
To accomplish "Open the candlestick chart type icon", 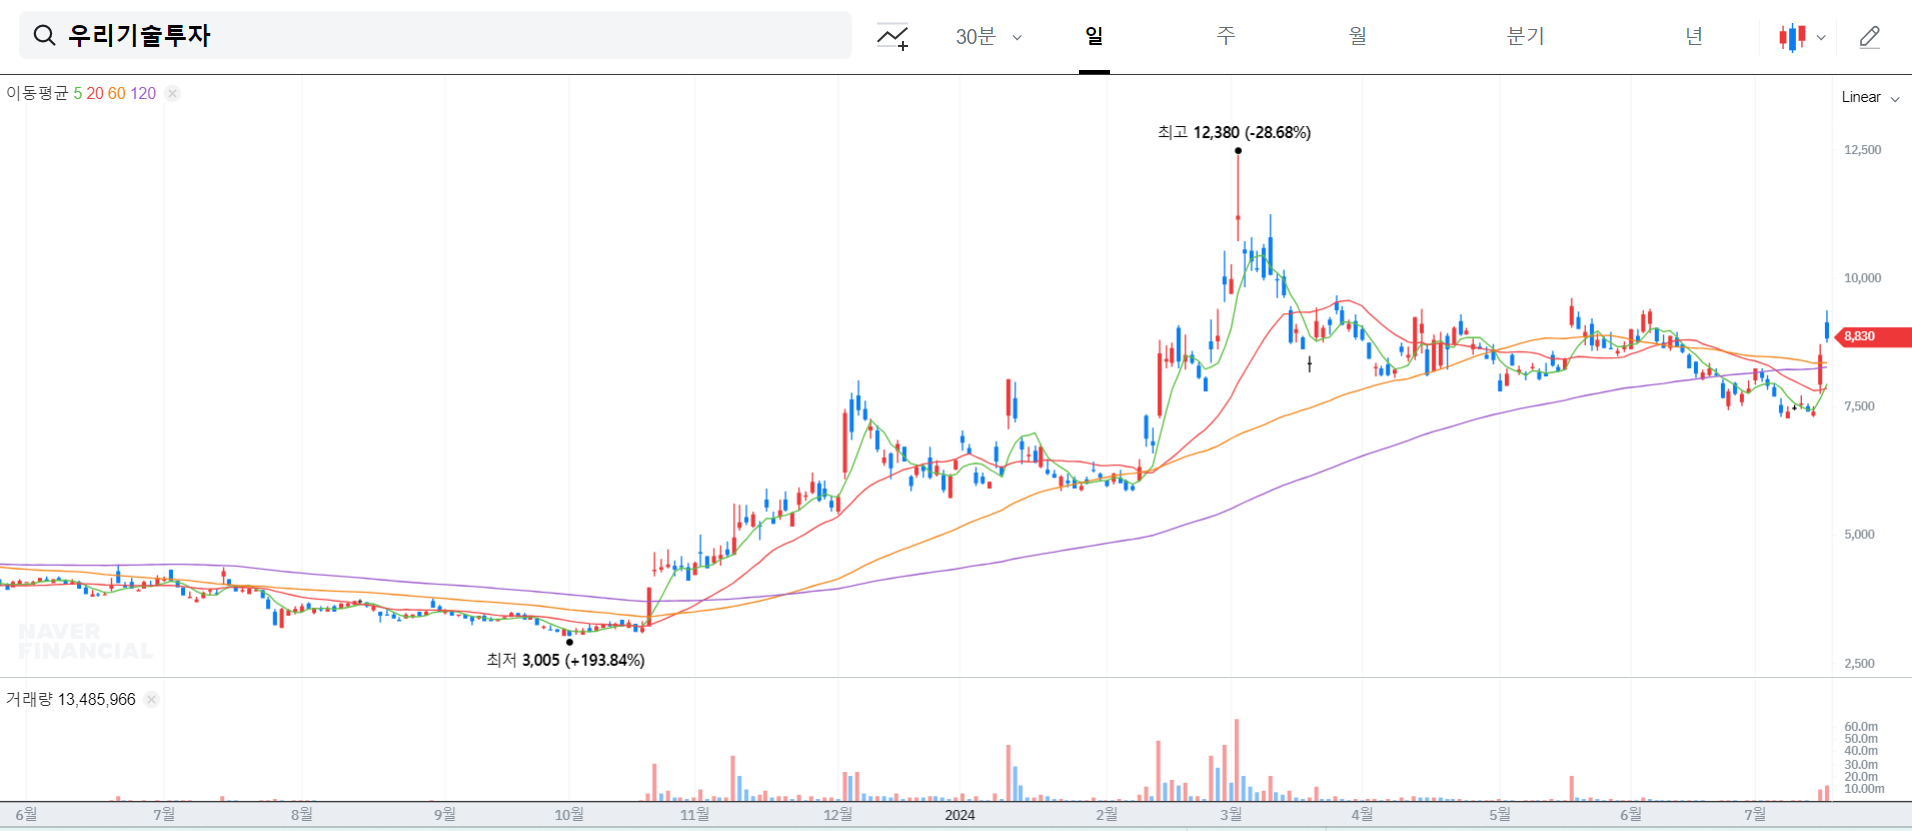I will point(1792,37).
